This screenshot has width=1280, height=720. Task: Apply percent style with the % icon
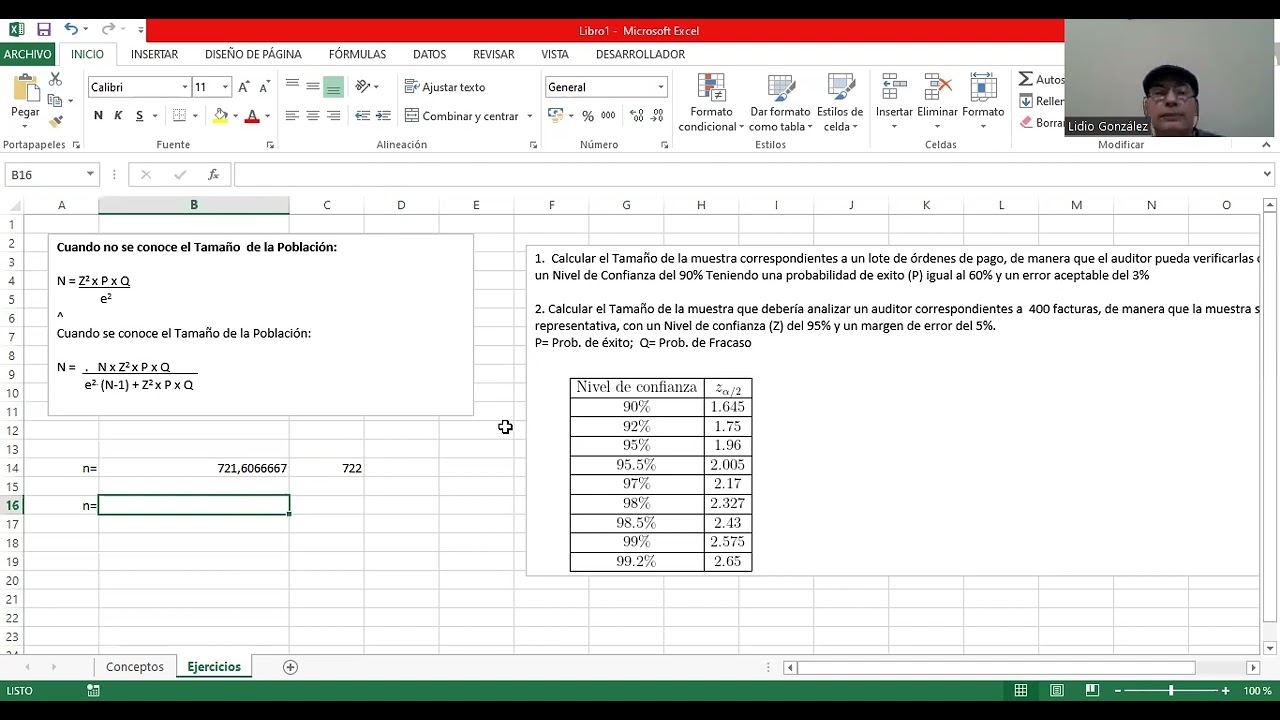tap(588, 116)
